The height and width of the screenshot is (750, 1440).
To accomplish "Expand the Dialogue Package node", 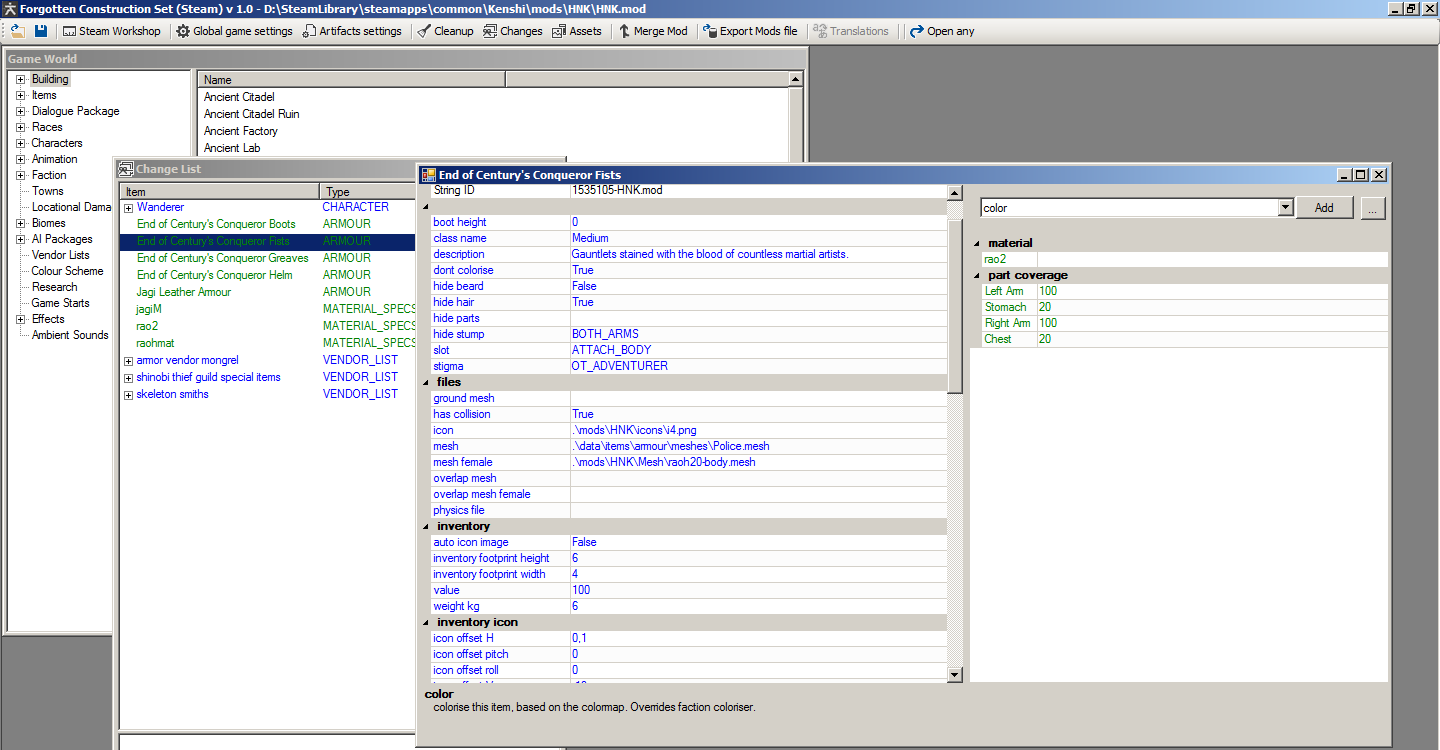I will coord(20,111).
